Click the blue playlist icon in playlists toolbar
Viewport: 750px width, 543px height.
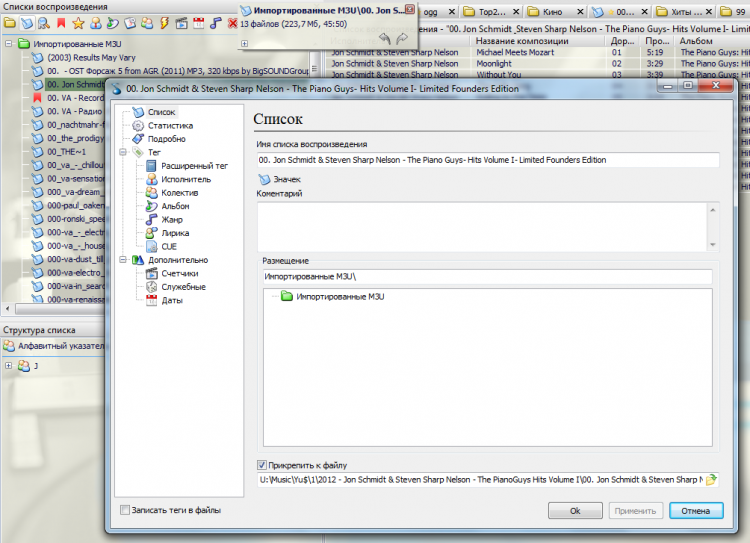(x=27, y=22)
